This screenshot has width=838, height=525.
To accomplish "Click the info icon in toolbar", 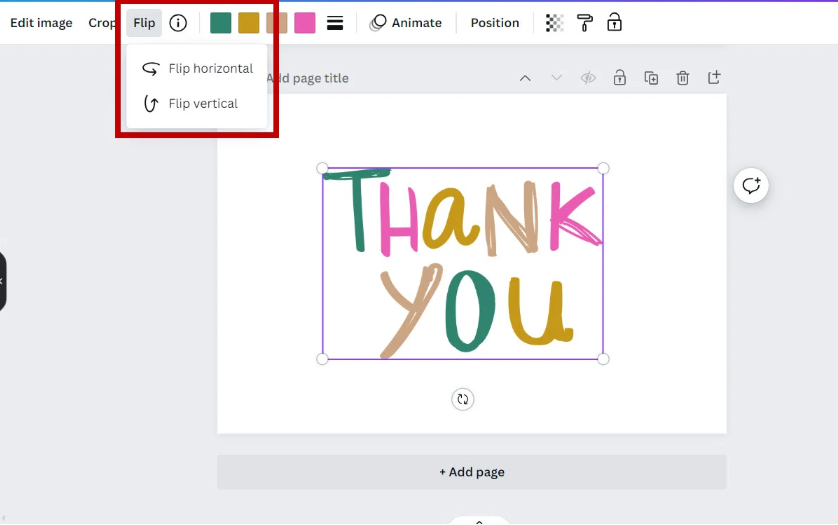I will click(178, 23).
